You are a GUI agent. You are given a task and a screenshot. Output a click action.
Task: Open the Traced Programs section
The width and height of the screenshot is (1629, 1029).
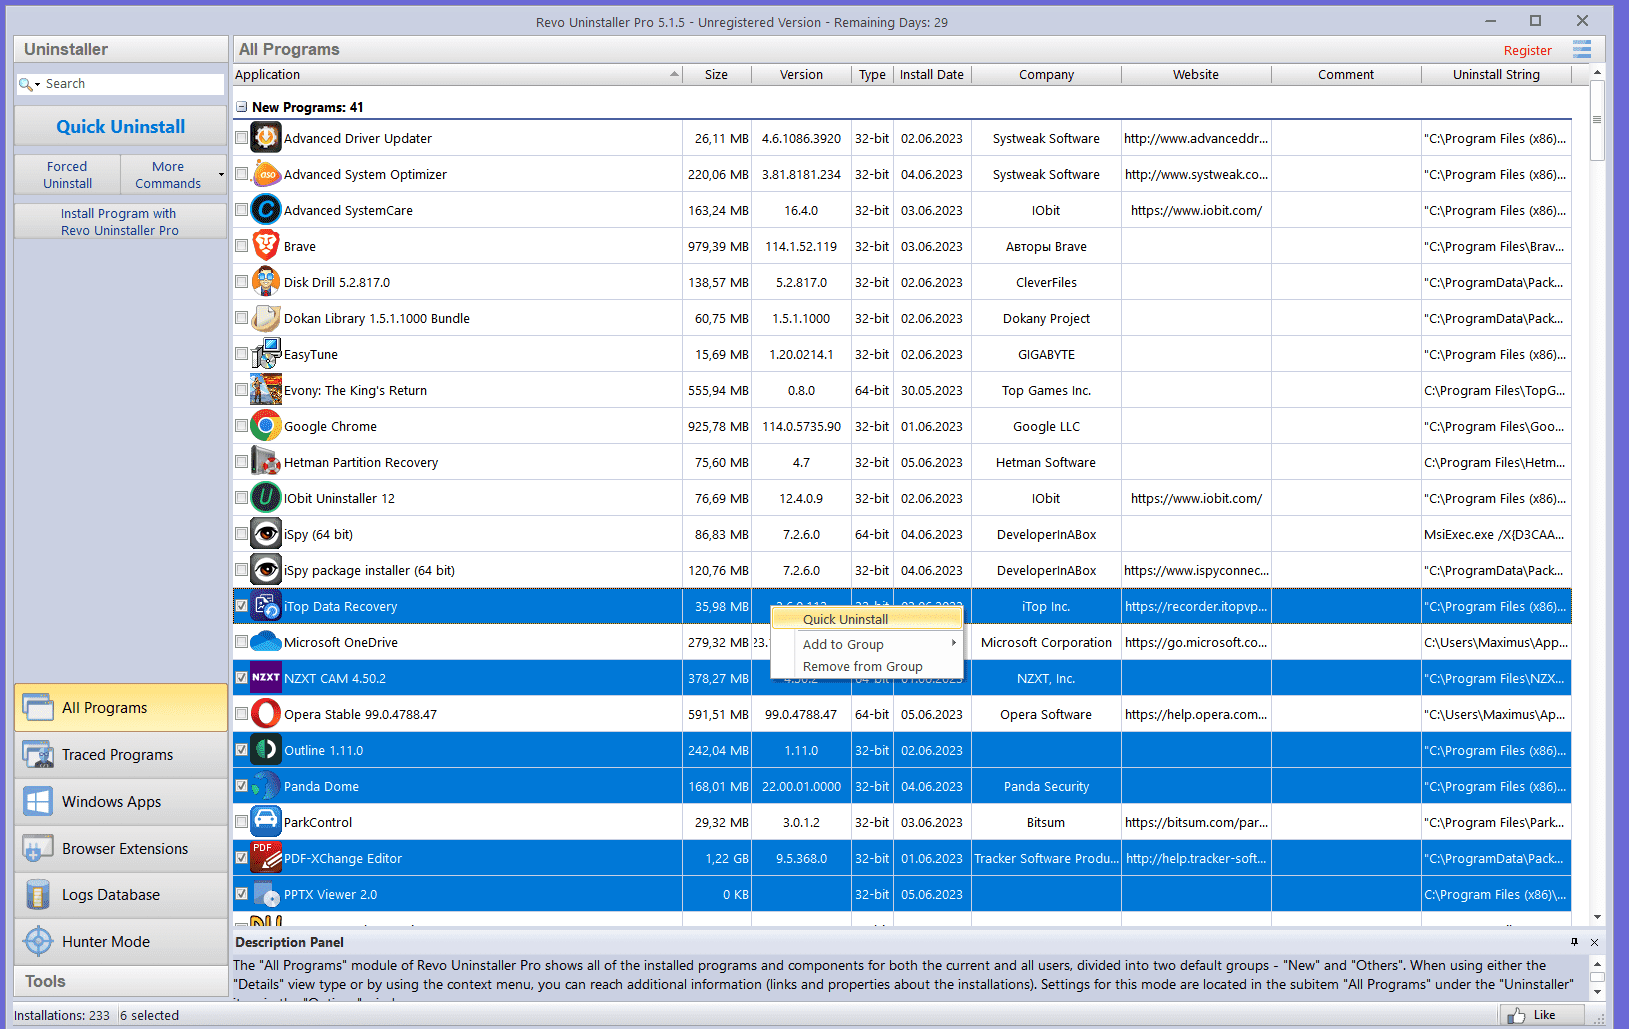(x=121, y=755)
